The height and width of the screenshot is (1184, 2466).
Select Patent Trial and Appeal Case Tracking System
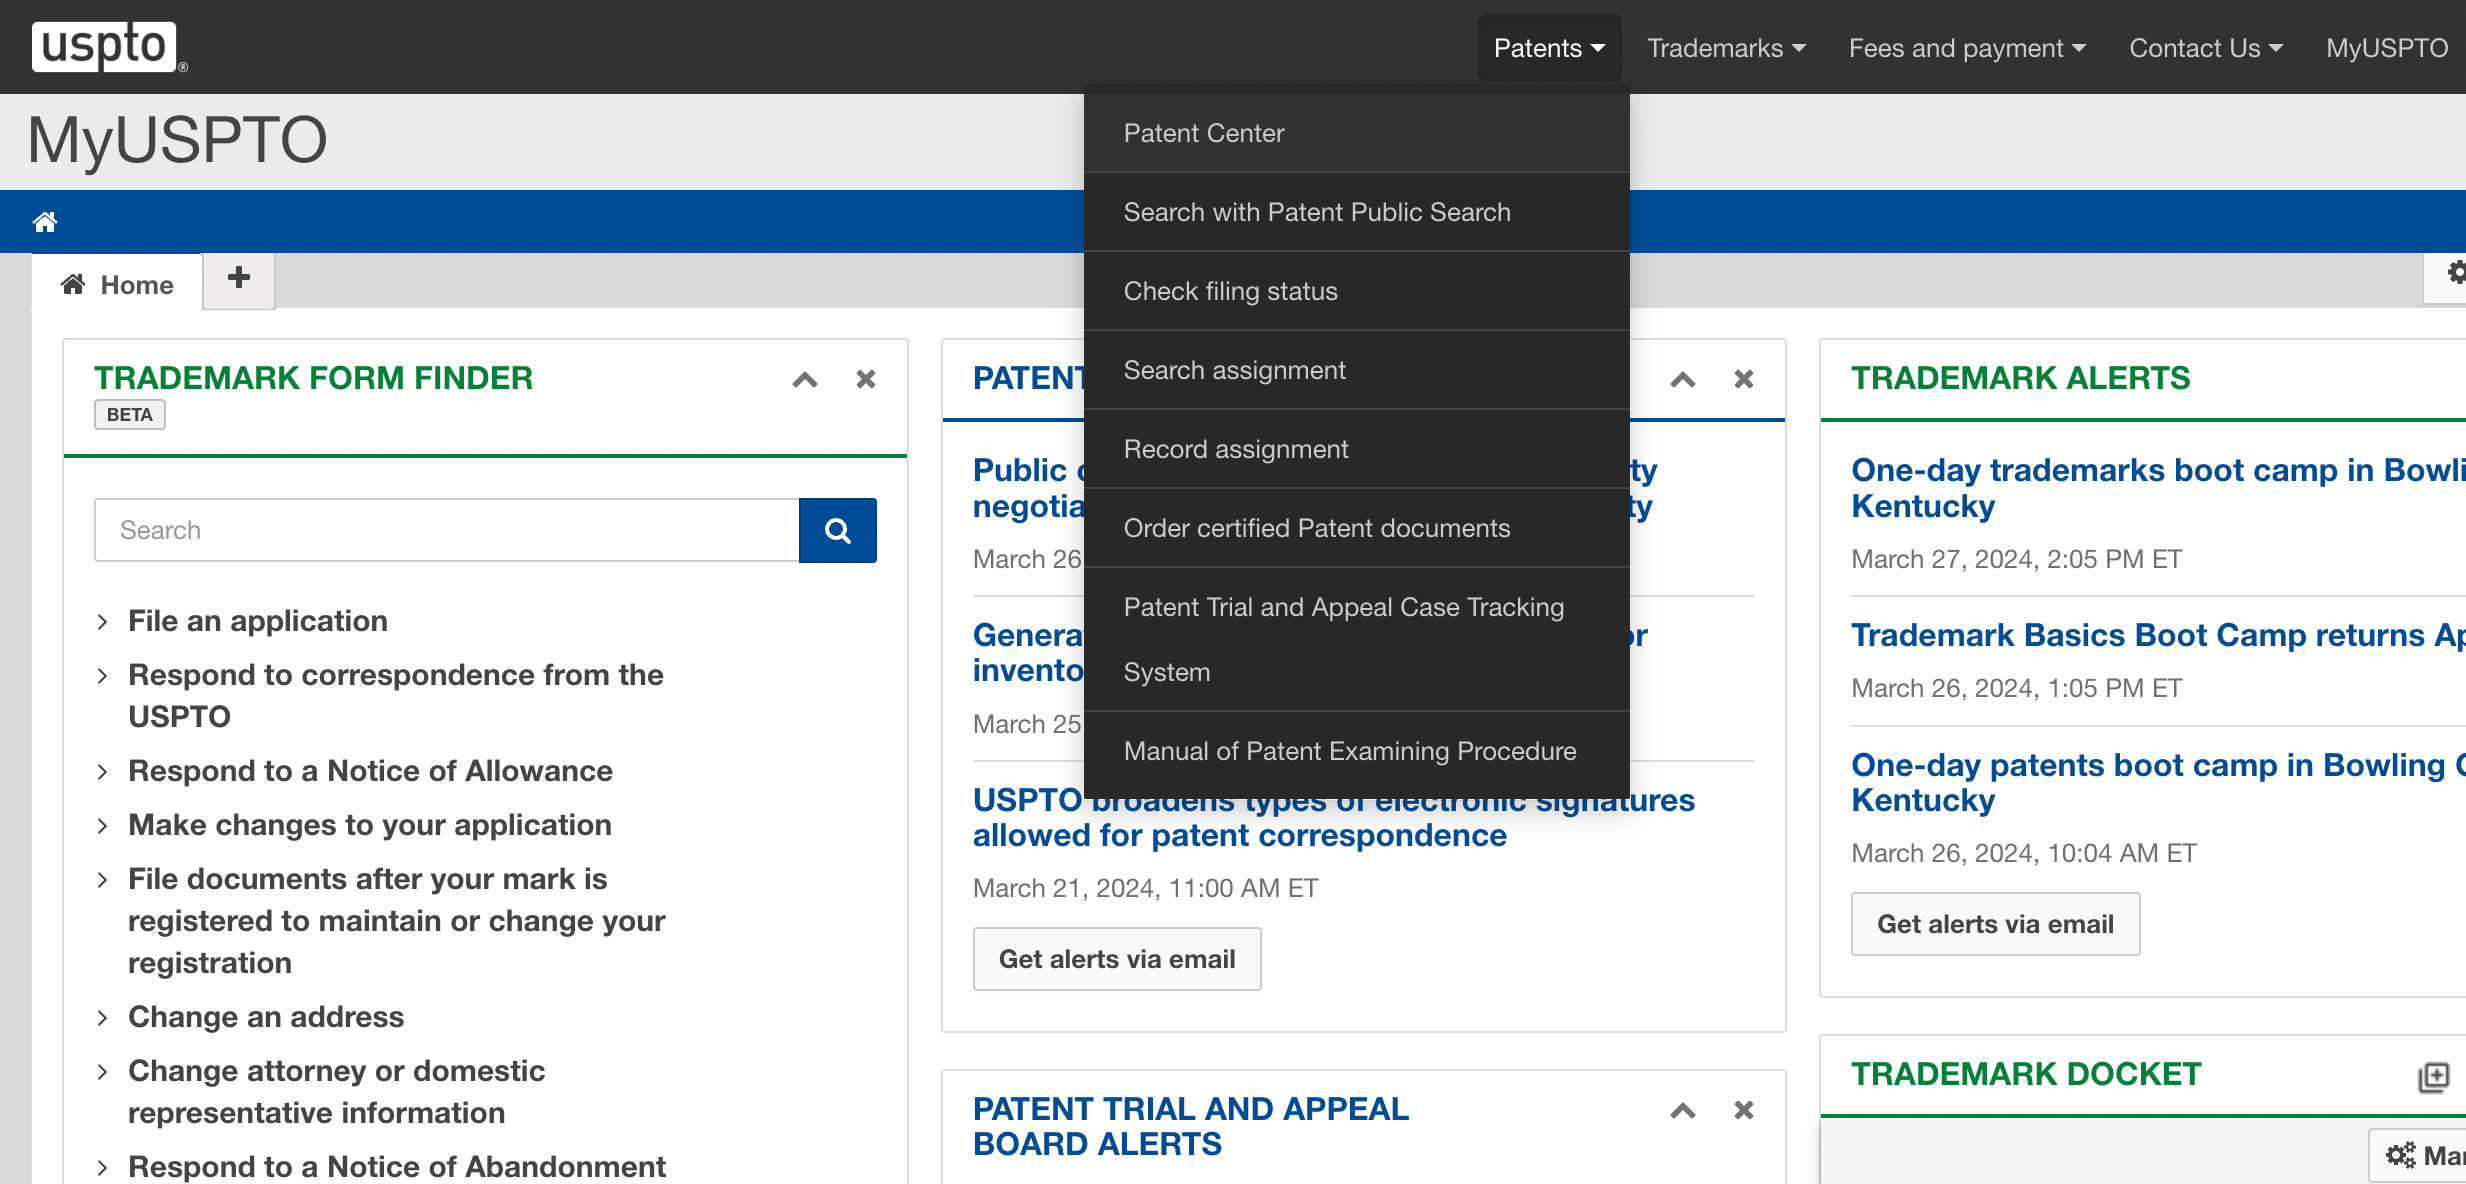[1356, 639]
